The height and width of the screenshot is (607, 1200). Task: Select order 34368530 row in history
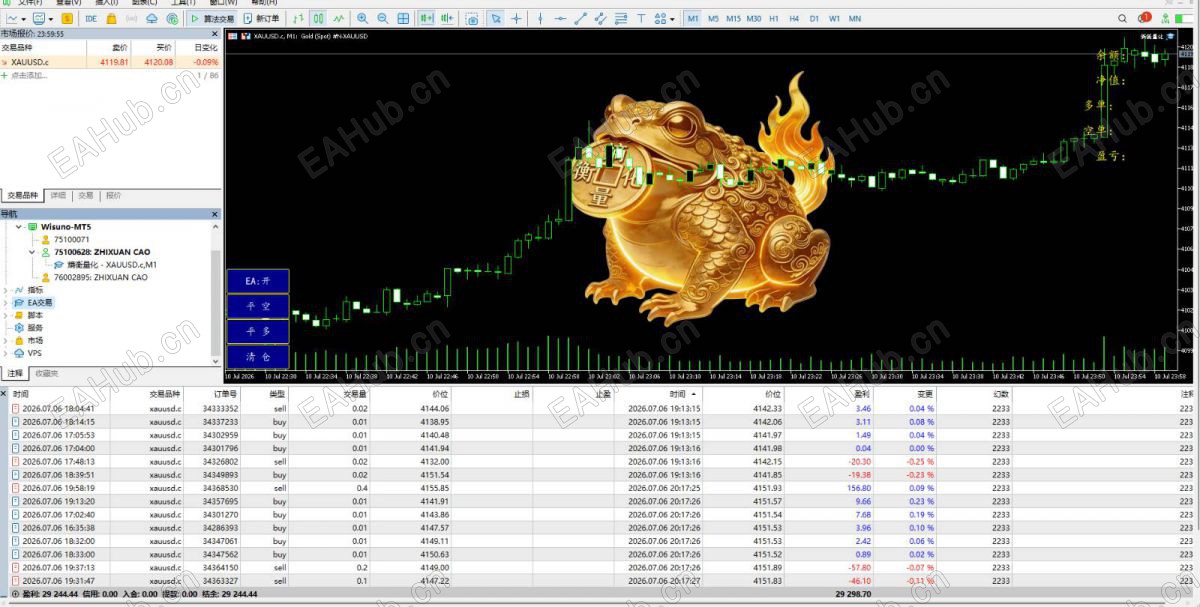point(600,488)
